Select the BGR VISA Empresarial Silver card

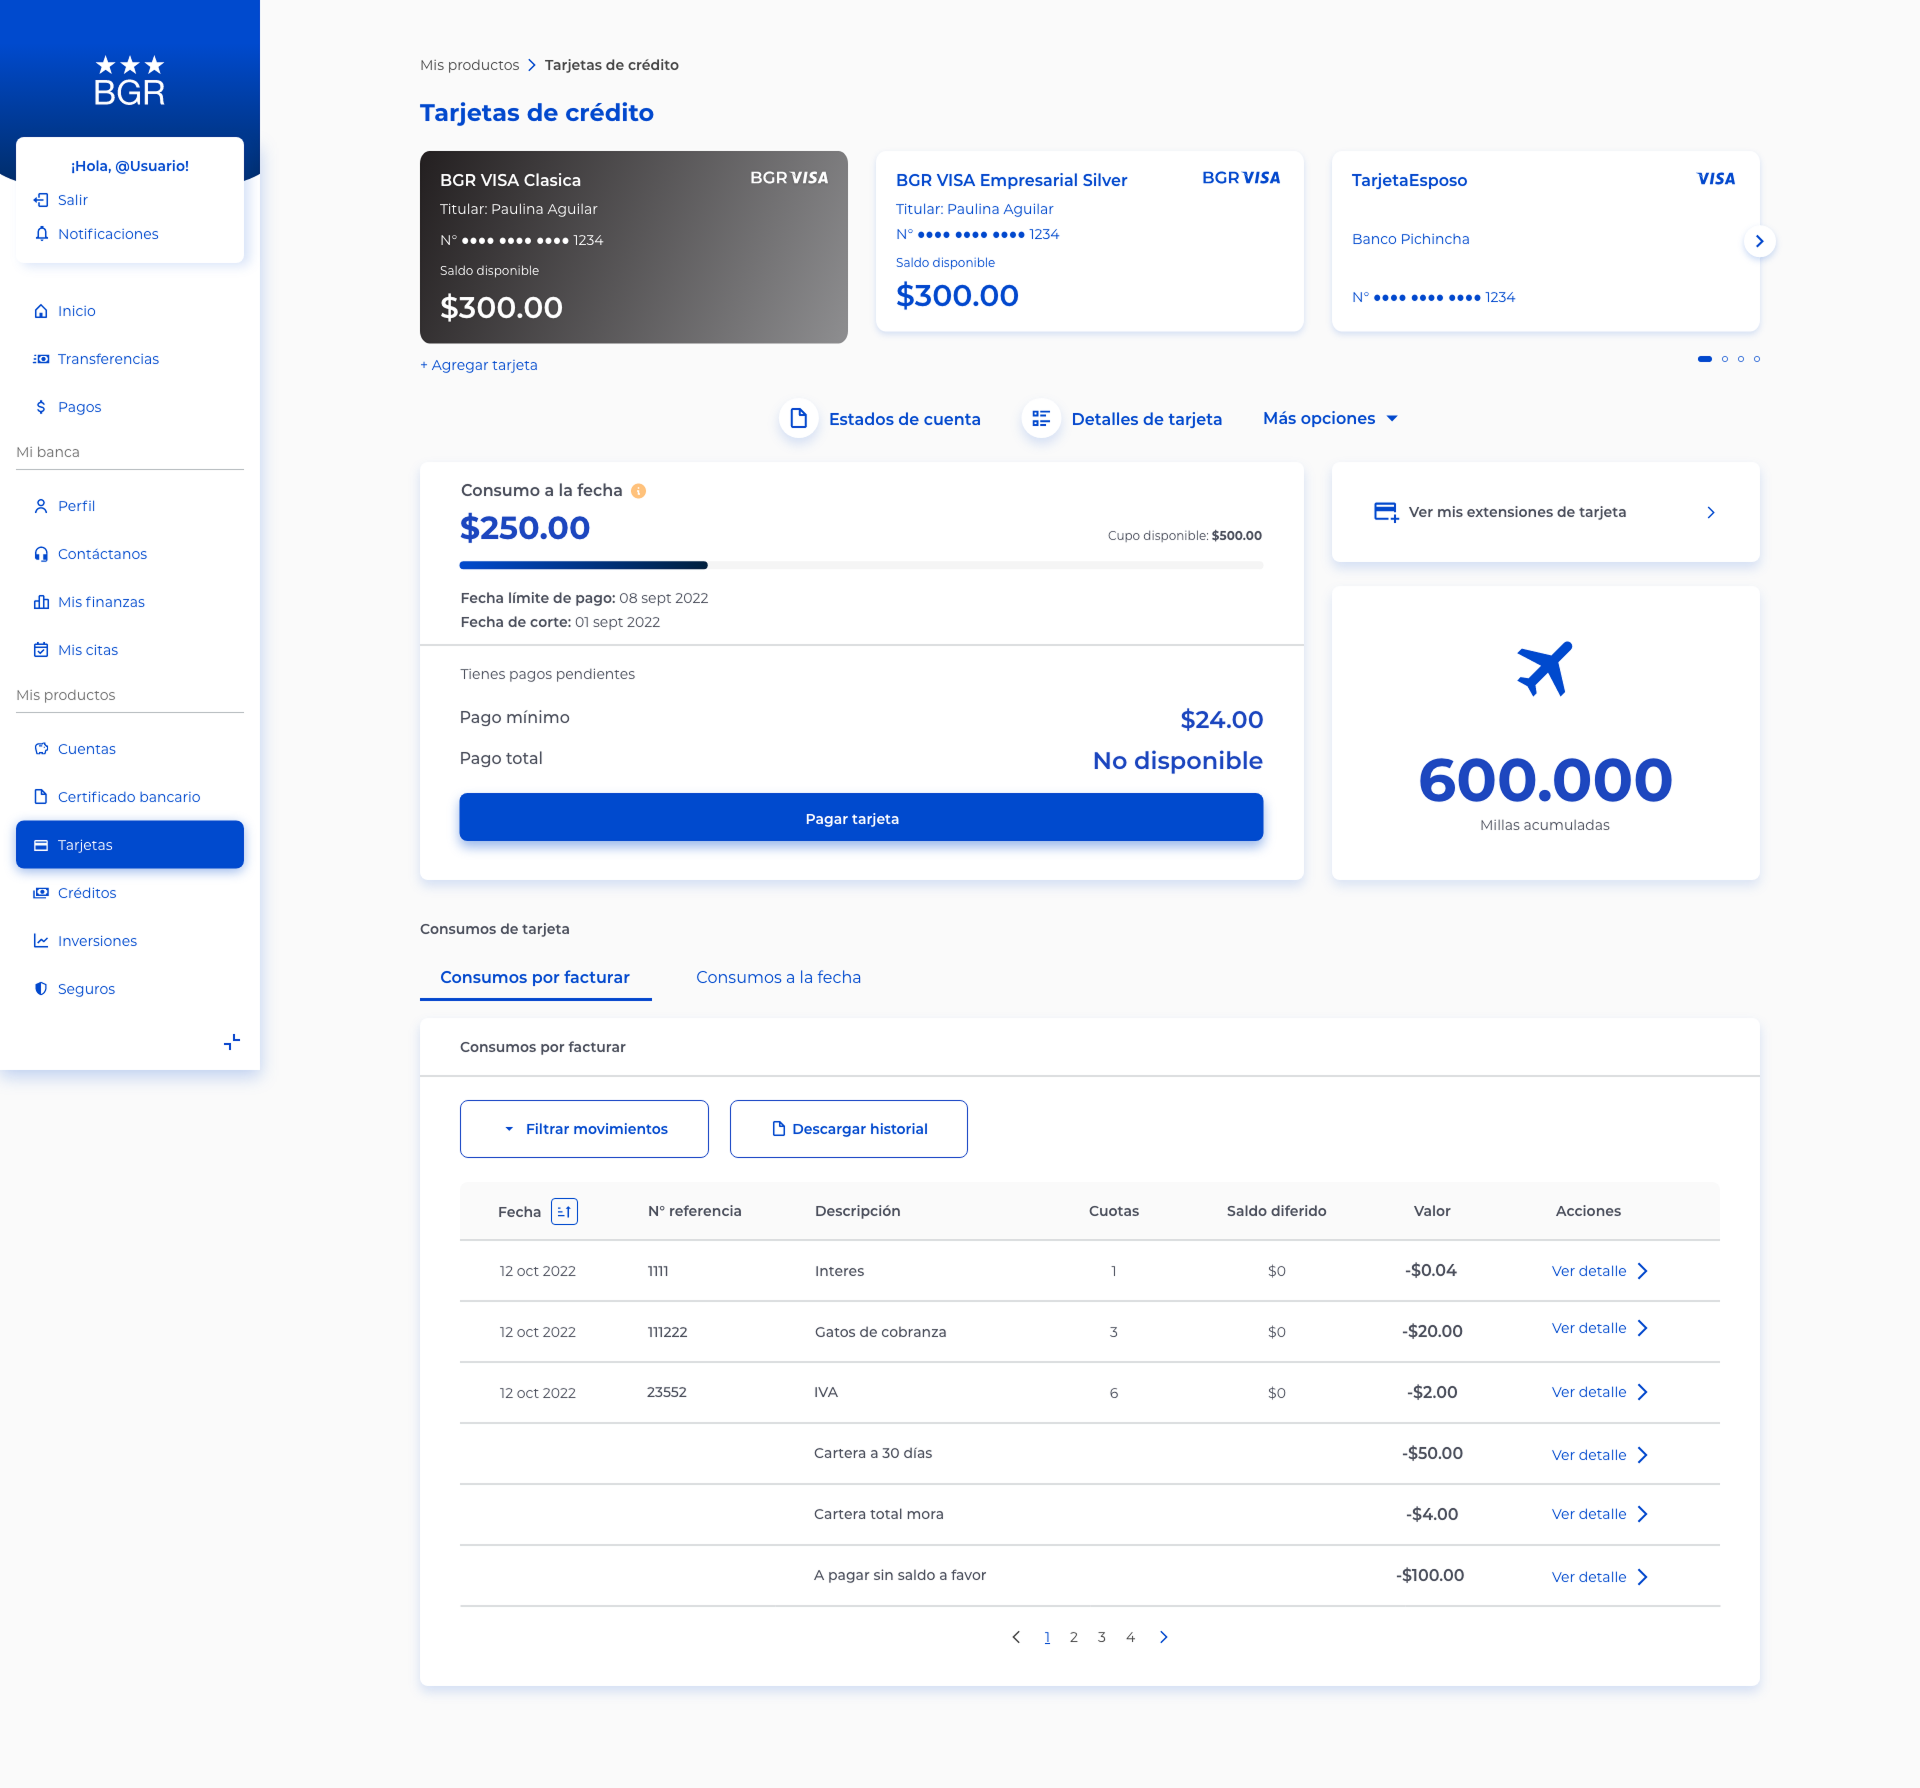pos(1089,241)
